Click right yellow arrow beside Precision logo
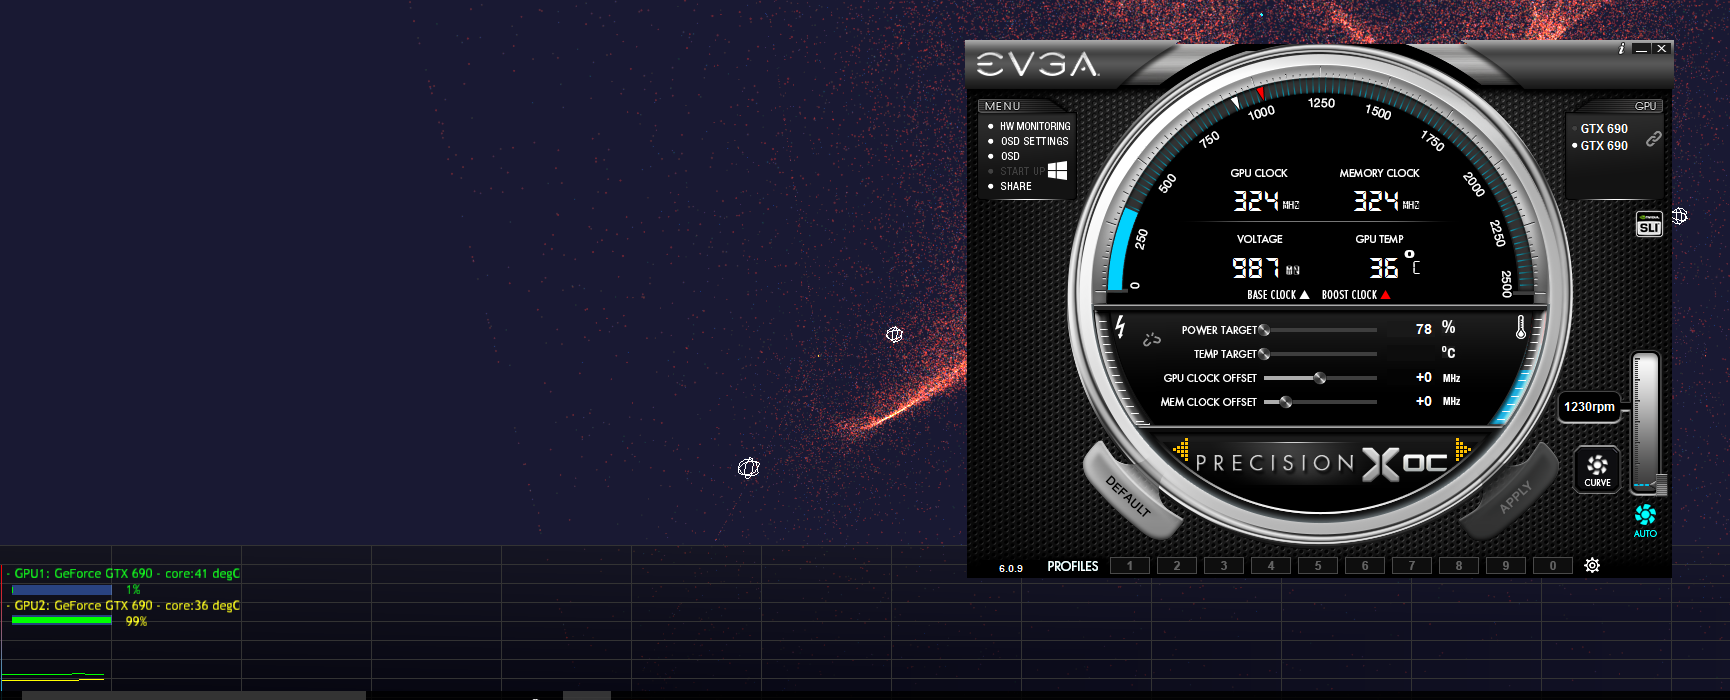Screen dimensions: 1730x700 point(1463,449)
